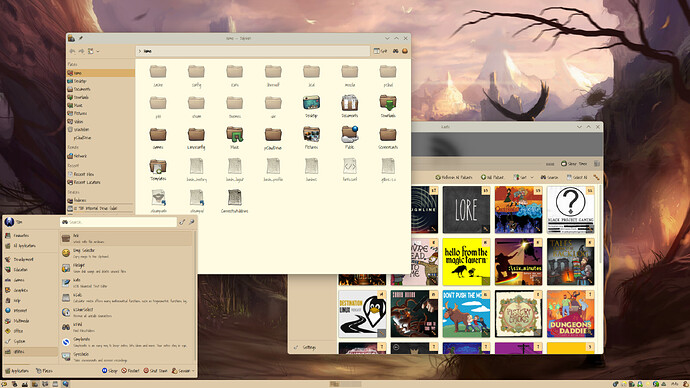690x388 pixels.
Task: Open Graphics category in launcher
Action: pyautogui.click(x=31, y=290)
